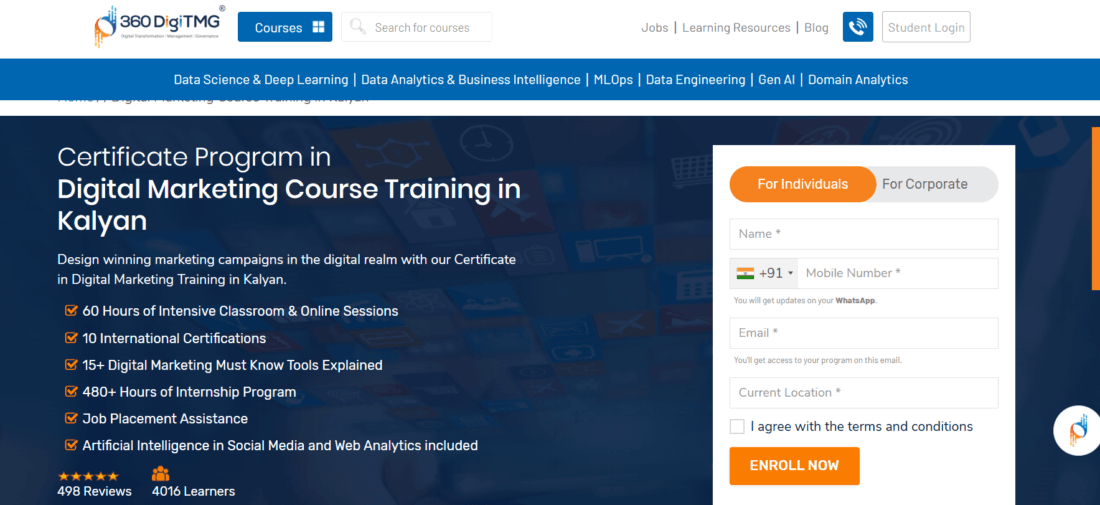Click the Email input field
Viewport: 1100px width, 505px height.
(864, 333)
